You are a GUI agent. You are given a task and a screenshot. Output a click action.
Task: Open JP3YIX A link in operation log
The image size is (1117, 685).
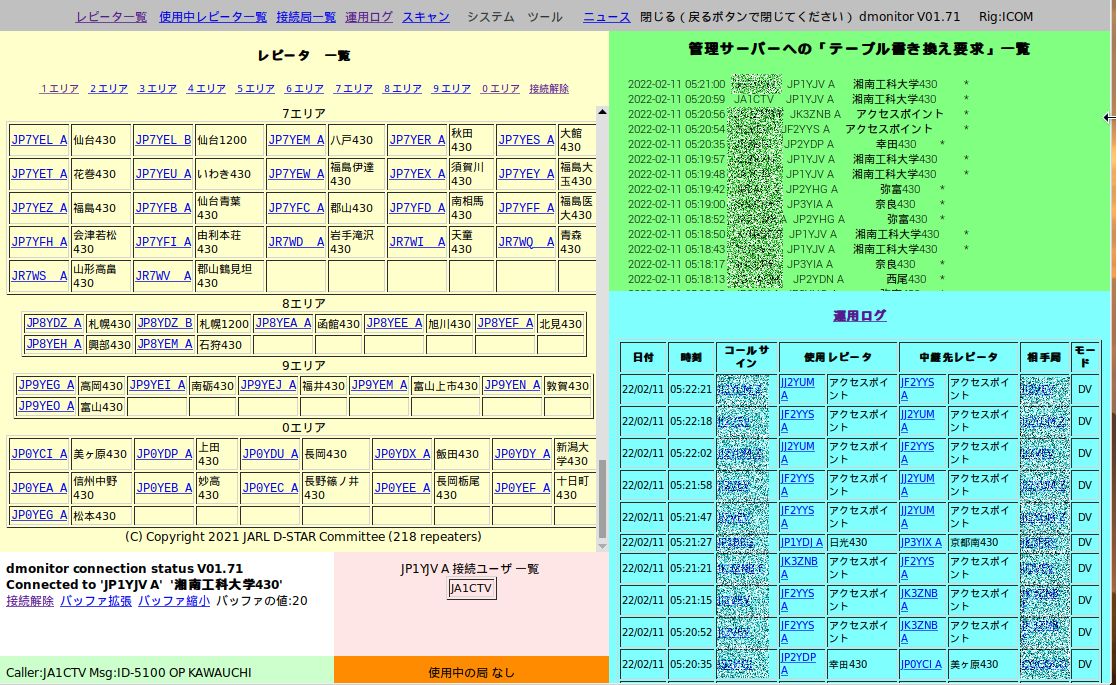point(921,542)
